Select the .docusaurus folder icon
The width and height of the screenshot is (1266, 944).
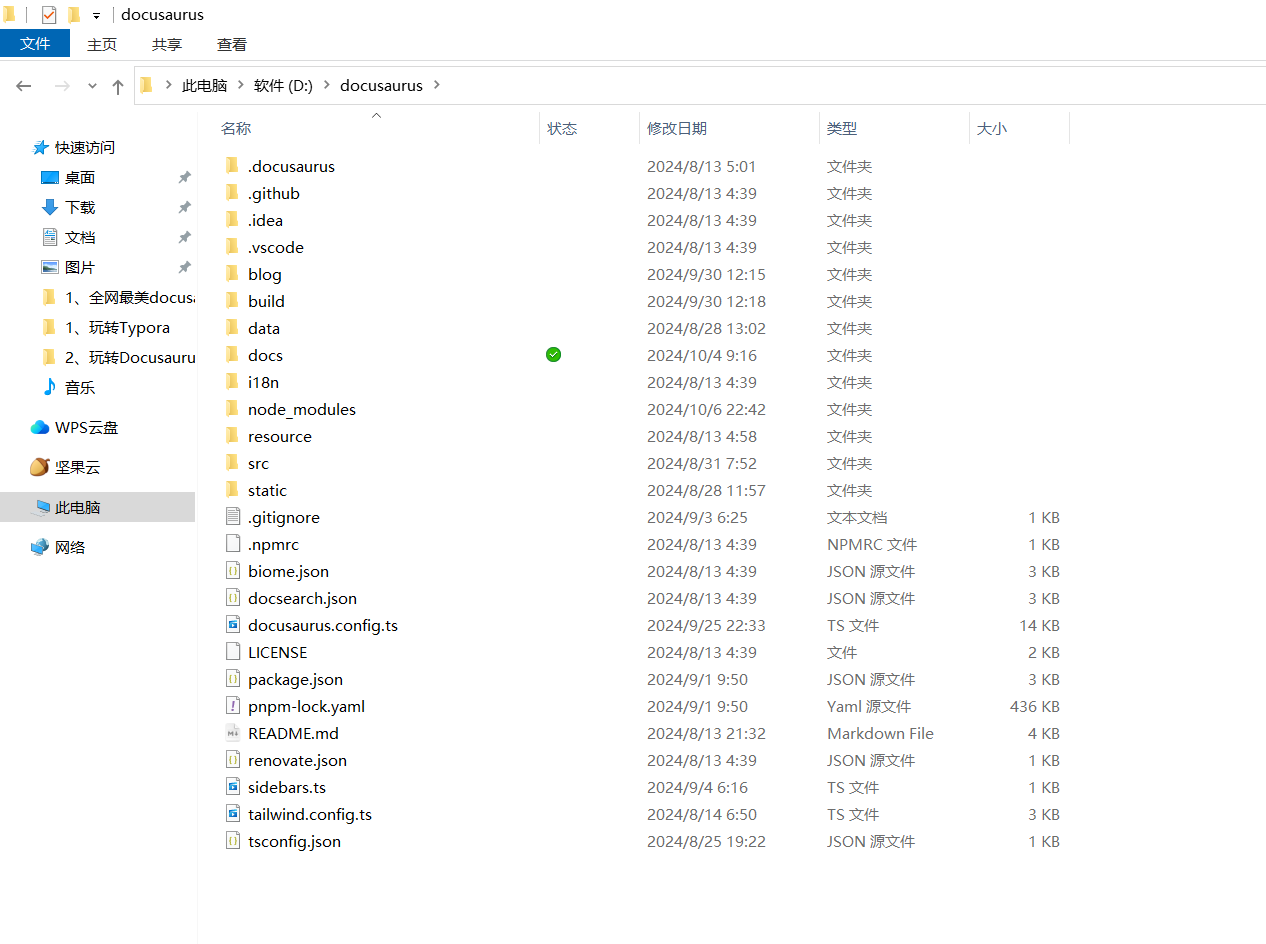pos(232,165)
